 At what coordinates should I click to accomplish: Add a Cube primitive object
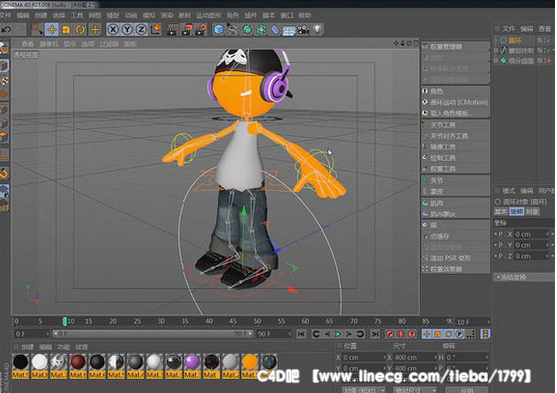point(219,29)
